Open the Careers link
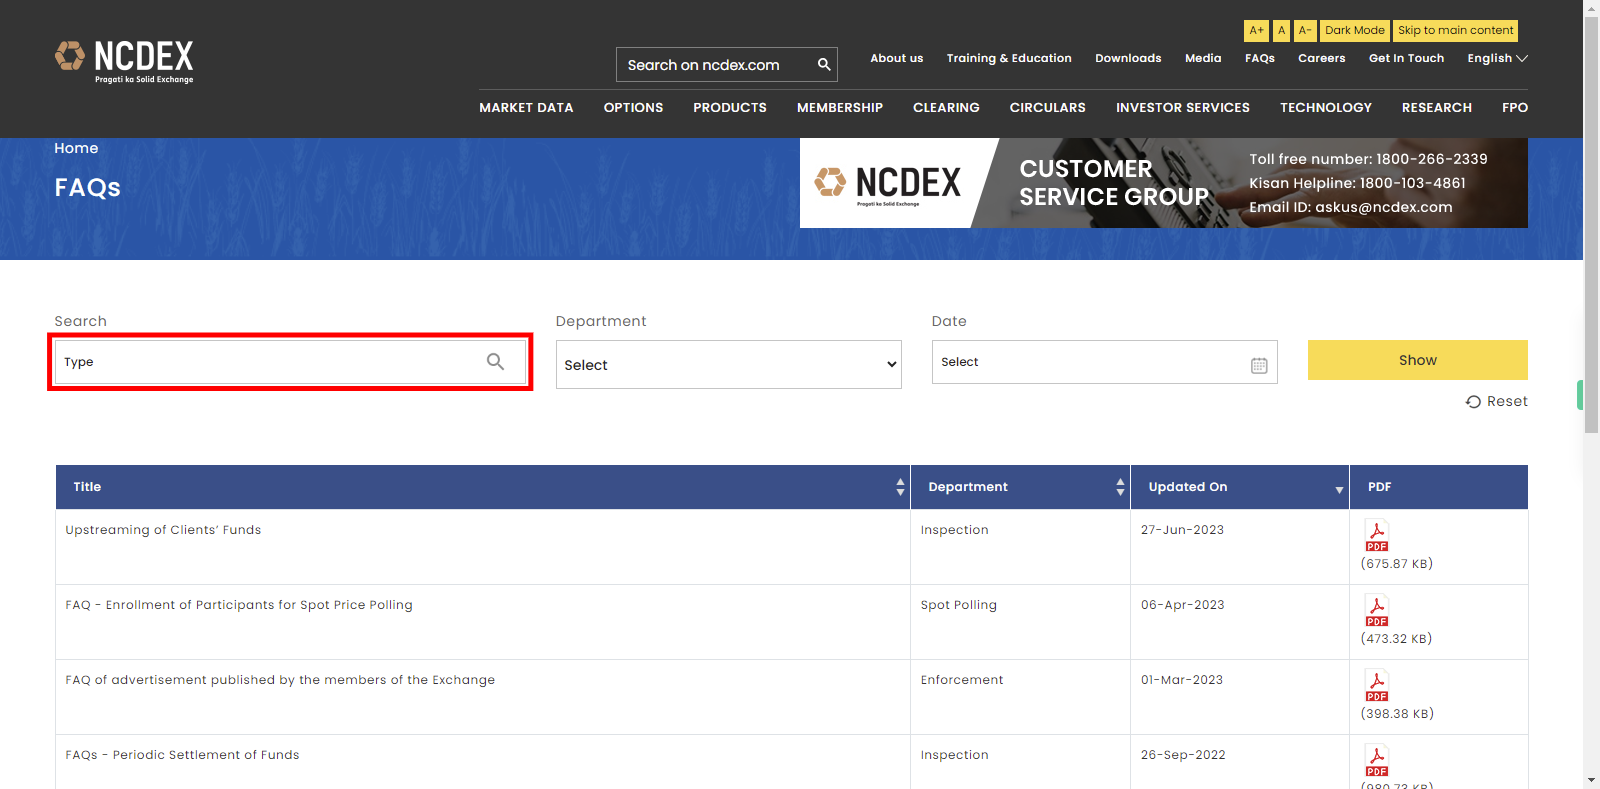 pos(1322,58)
